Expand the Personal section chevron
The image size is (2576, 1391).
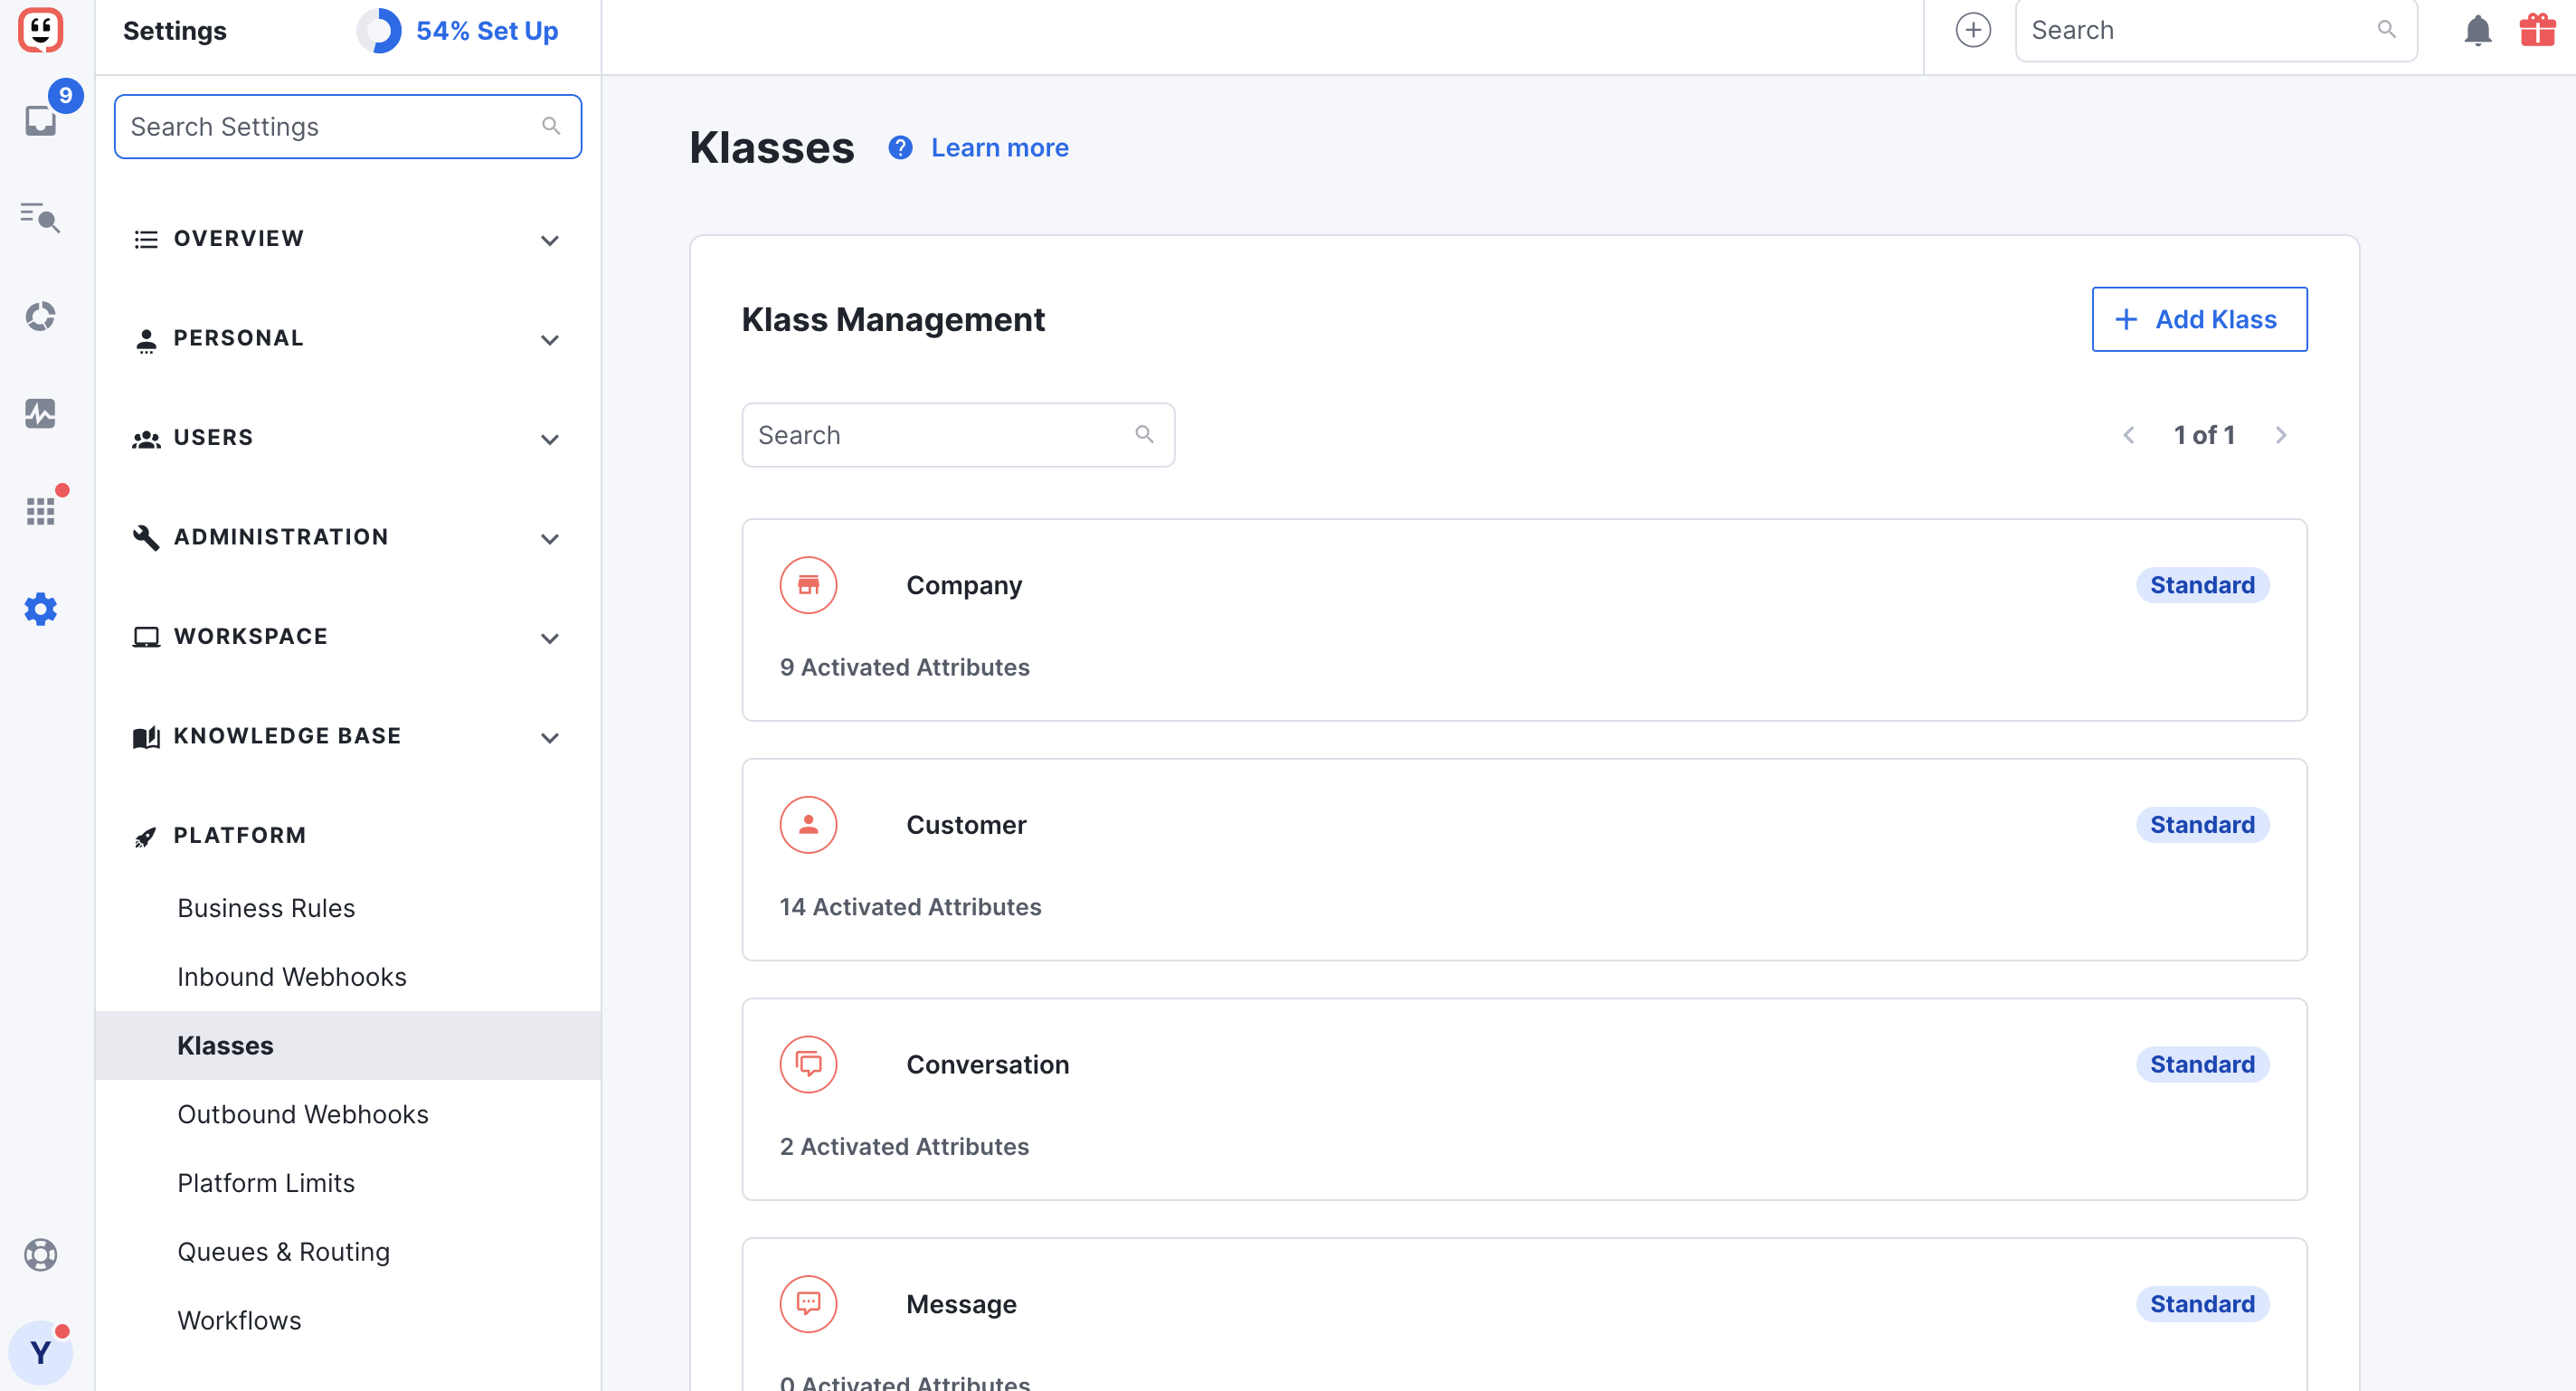[x=549, y=340]
